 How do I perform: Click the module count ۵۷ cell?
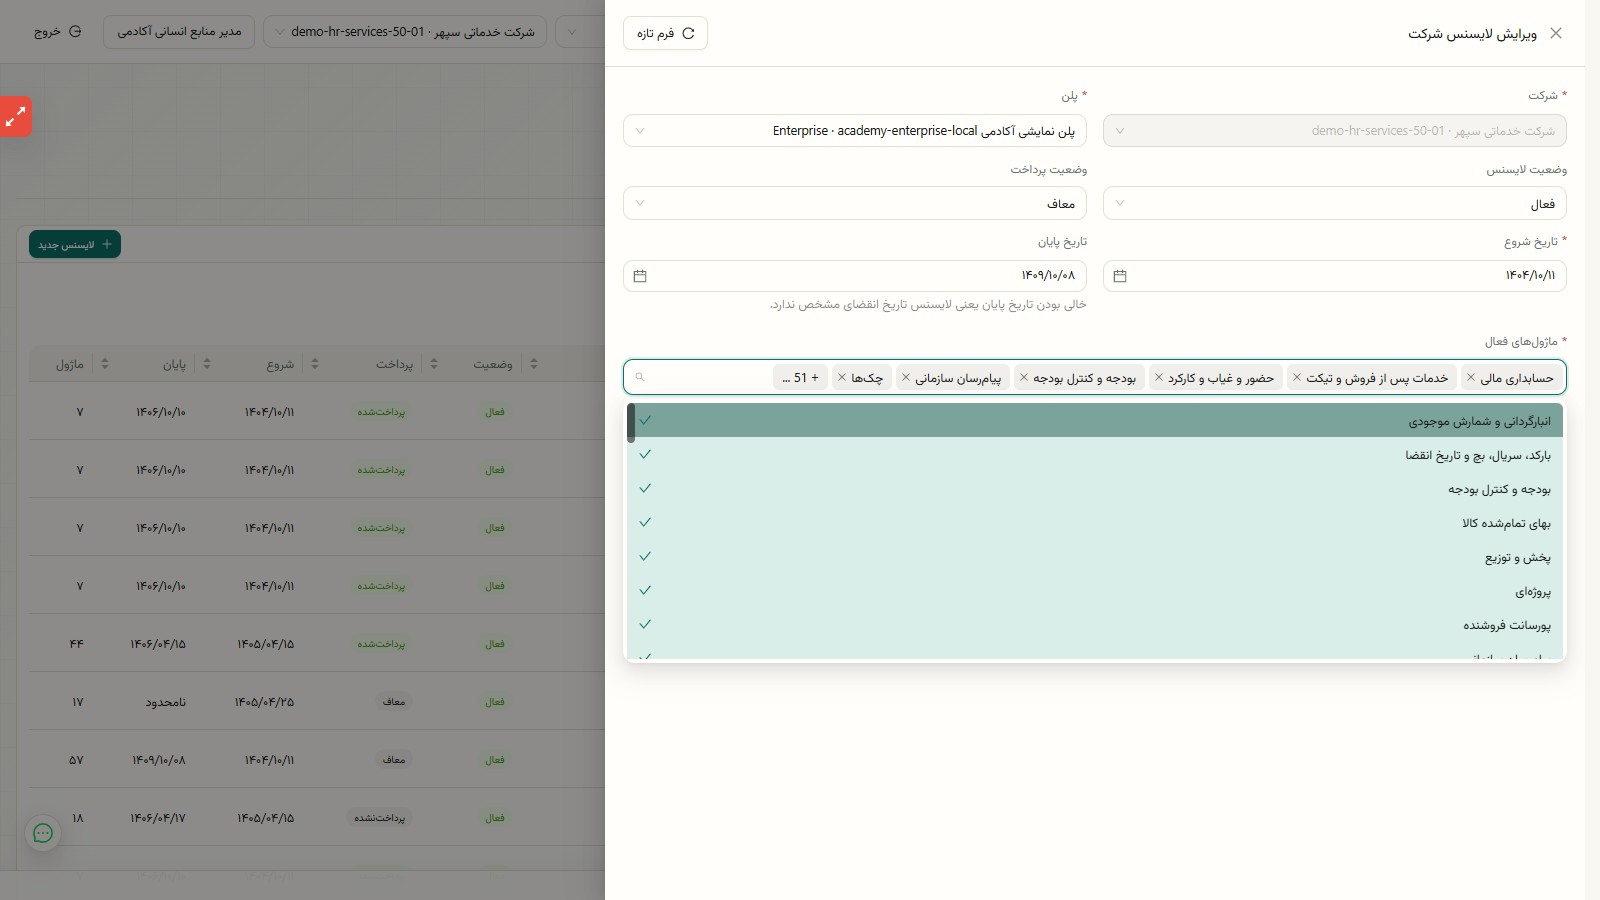[x=76, y=760]
